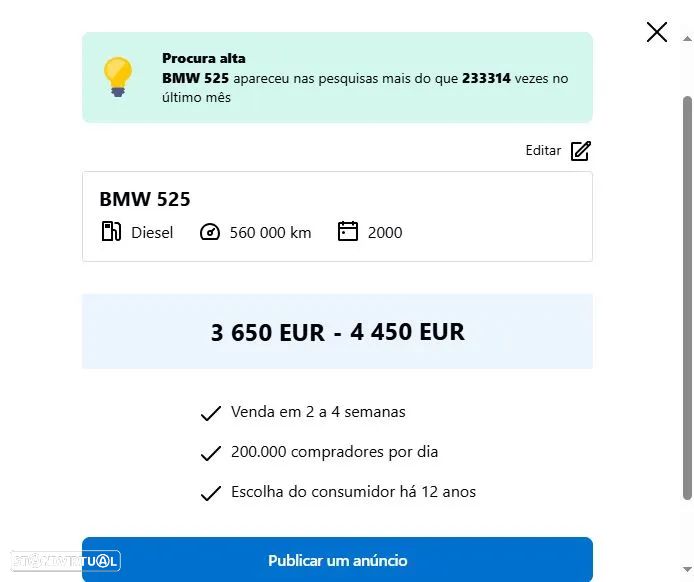The height and width of the screenshot is (582, 694).
Task: Close the valuation dialog
Action: pos(657,32)
